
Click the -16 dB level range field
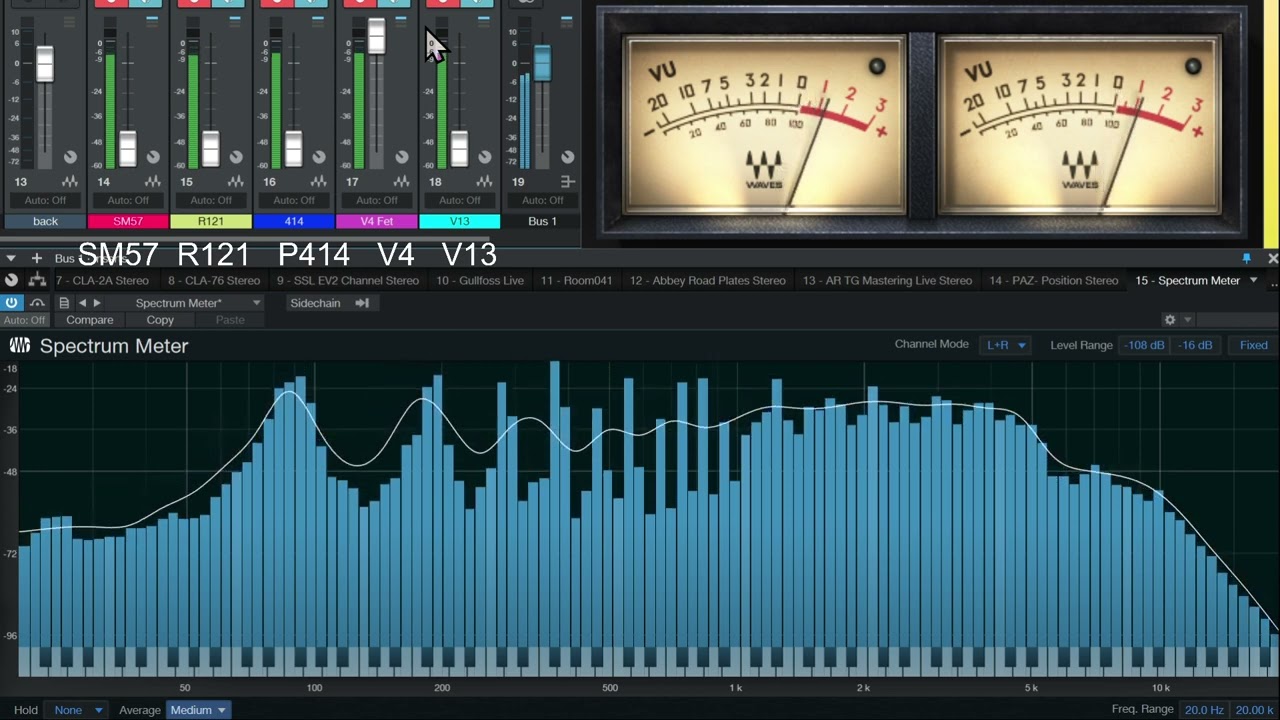(1195, 345)
